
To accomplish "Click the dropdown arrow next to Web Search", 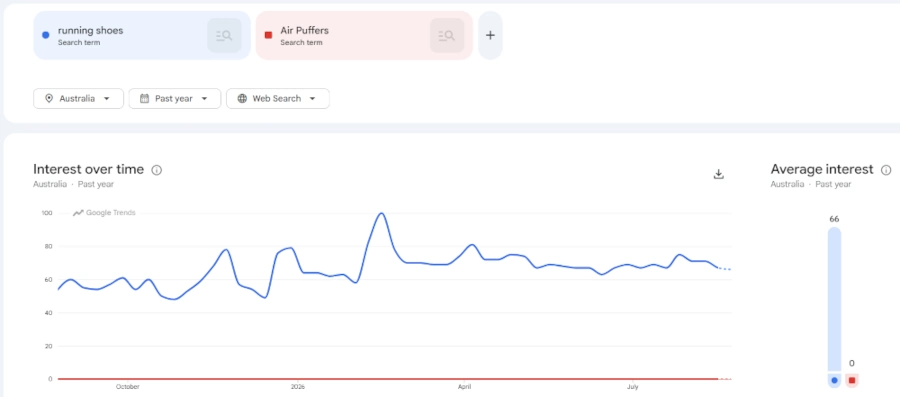I will pos(313,99).
